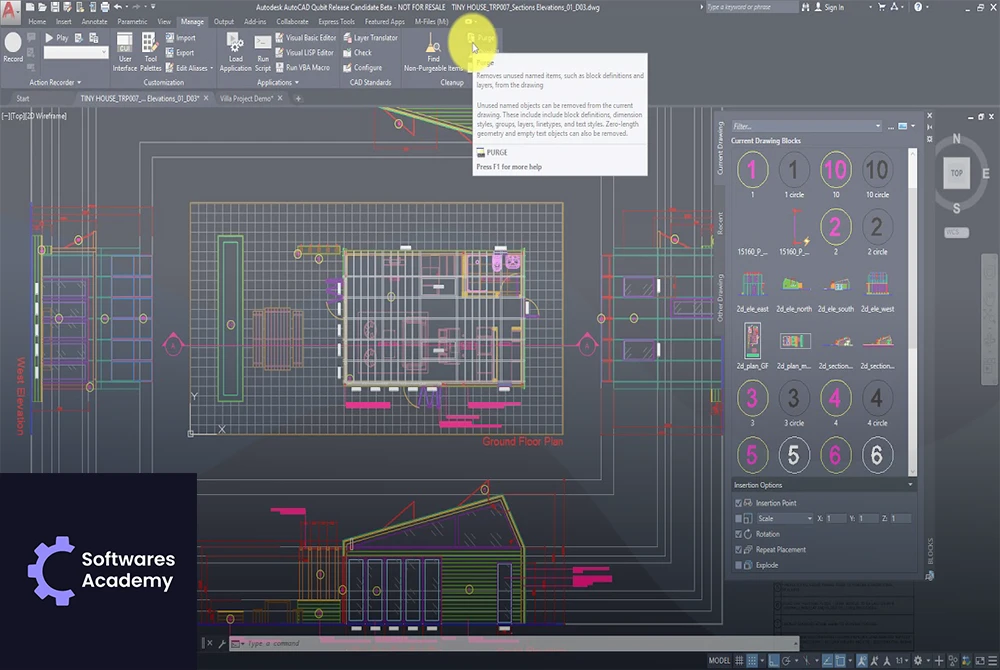
Task: Click the status bar customization menu icon
Action: 992,660
